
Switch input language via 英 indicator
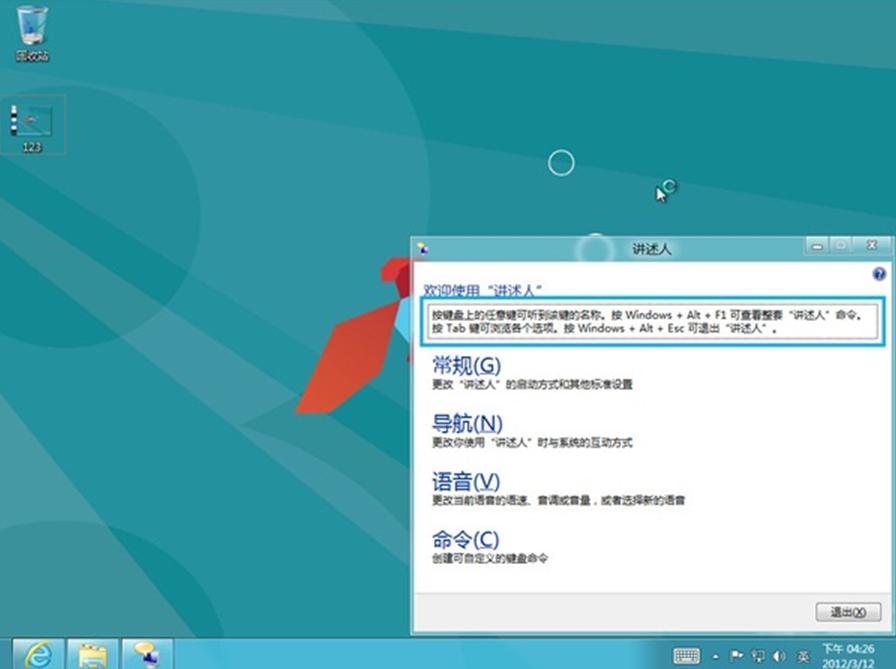point(803,656)
